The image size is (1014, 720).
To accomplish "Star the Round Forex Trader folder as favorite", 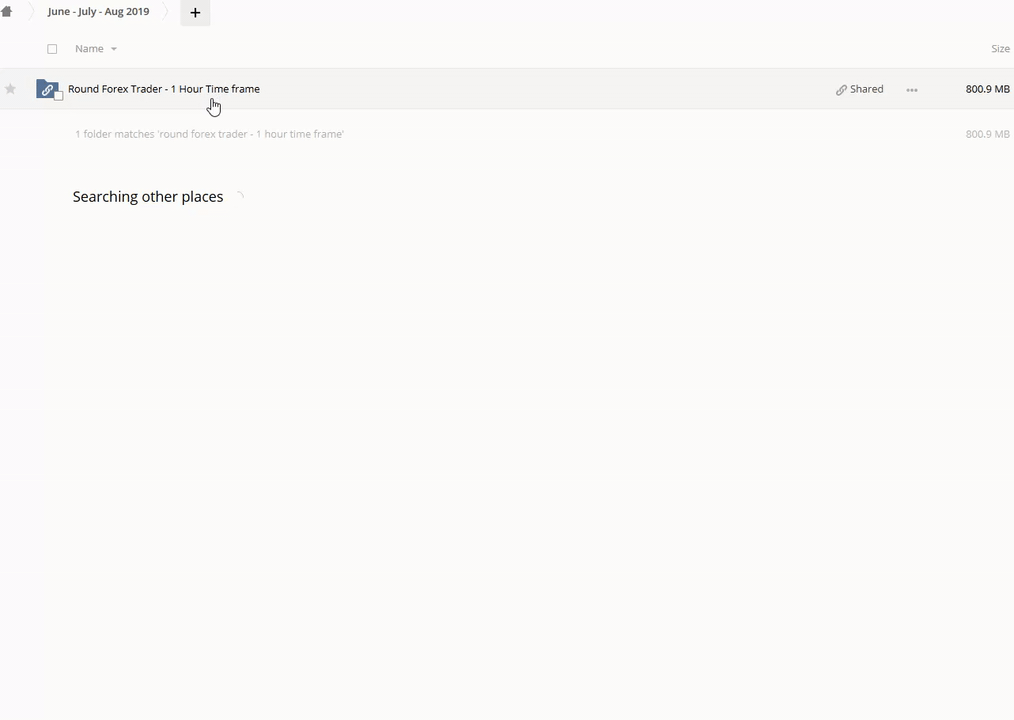I will point(10,89).
